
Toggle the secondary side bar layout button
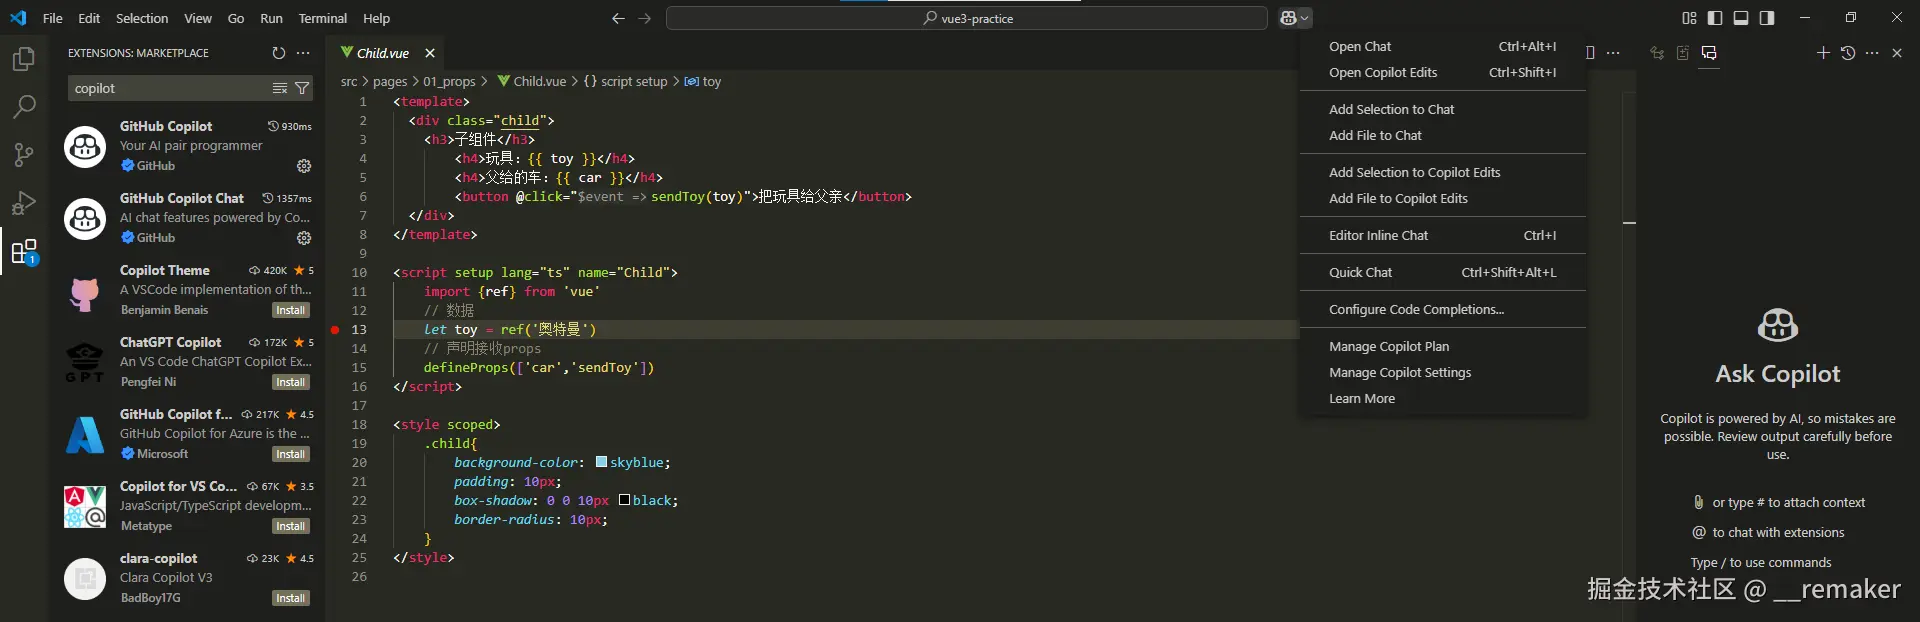pos(1767,18)
